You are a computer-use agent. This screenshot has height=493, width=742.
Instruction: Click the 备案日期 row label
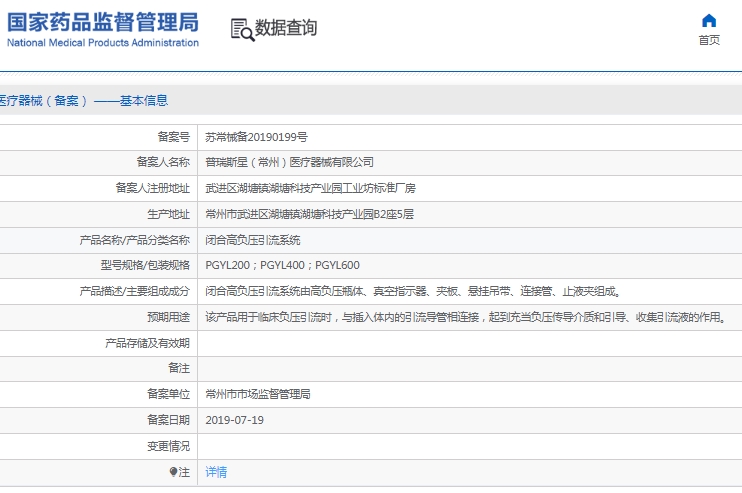(x=168, y=420)
